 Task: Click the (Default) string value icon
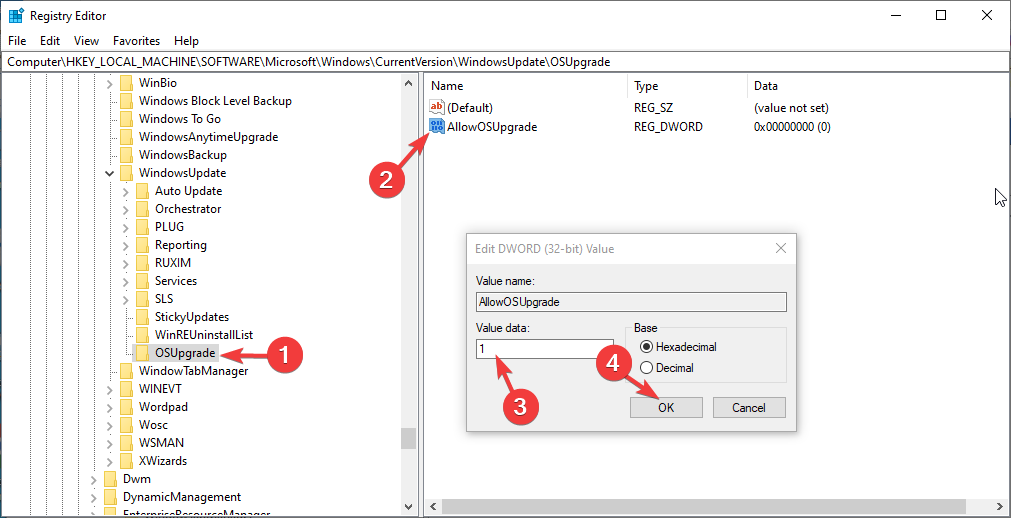tap(437, 108)
